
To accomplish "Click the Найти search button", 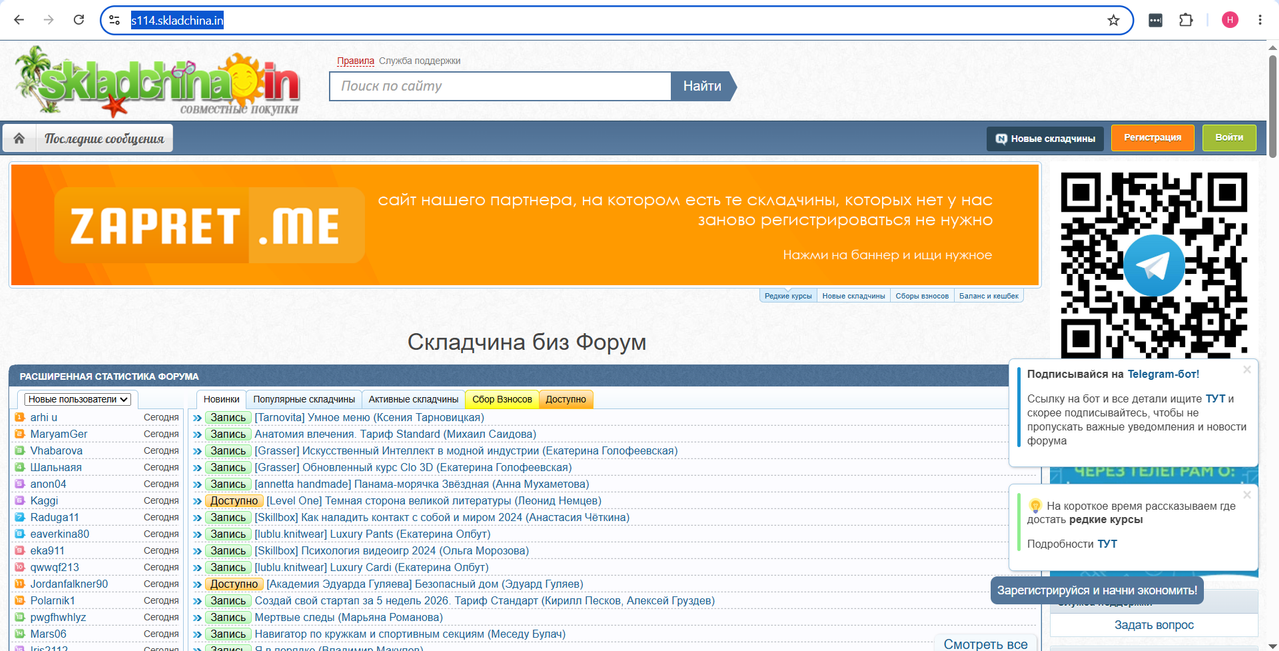I will click(x=703, y=86).
